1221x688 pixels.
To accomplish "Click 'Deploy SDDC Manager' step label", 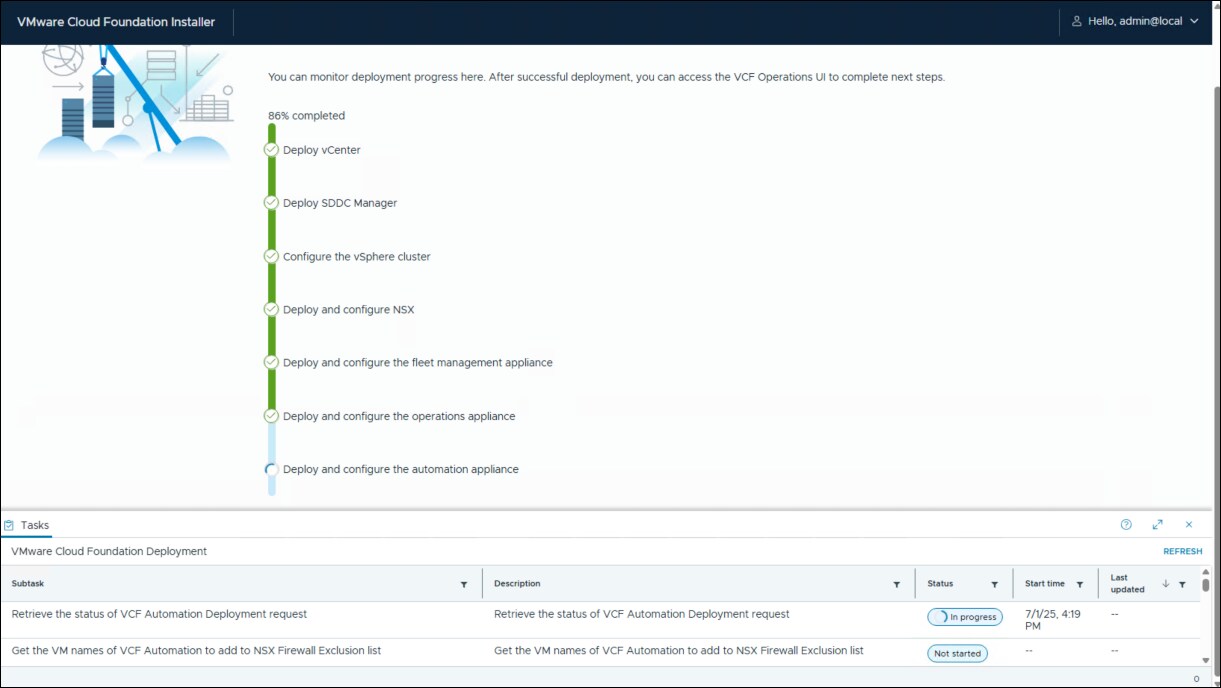I will [340, 203].
